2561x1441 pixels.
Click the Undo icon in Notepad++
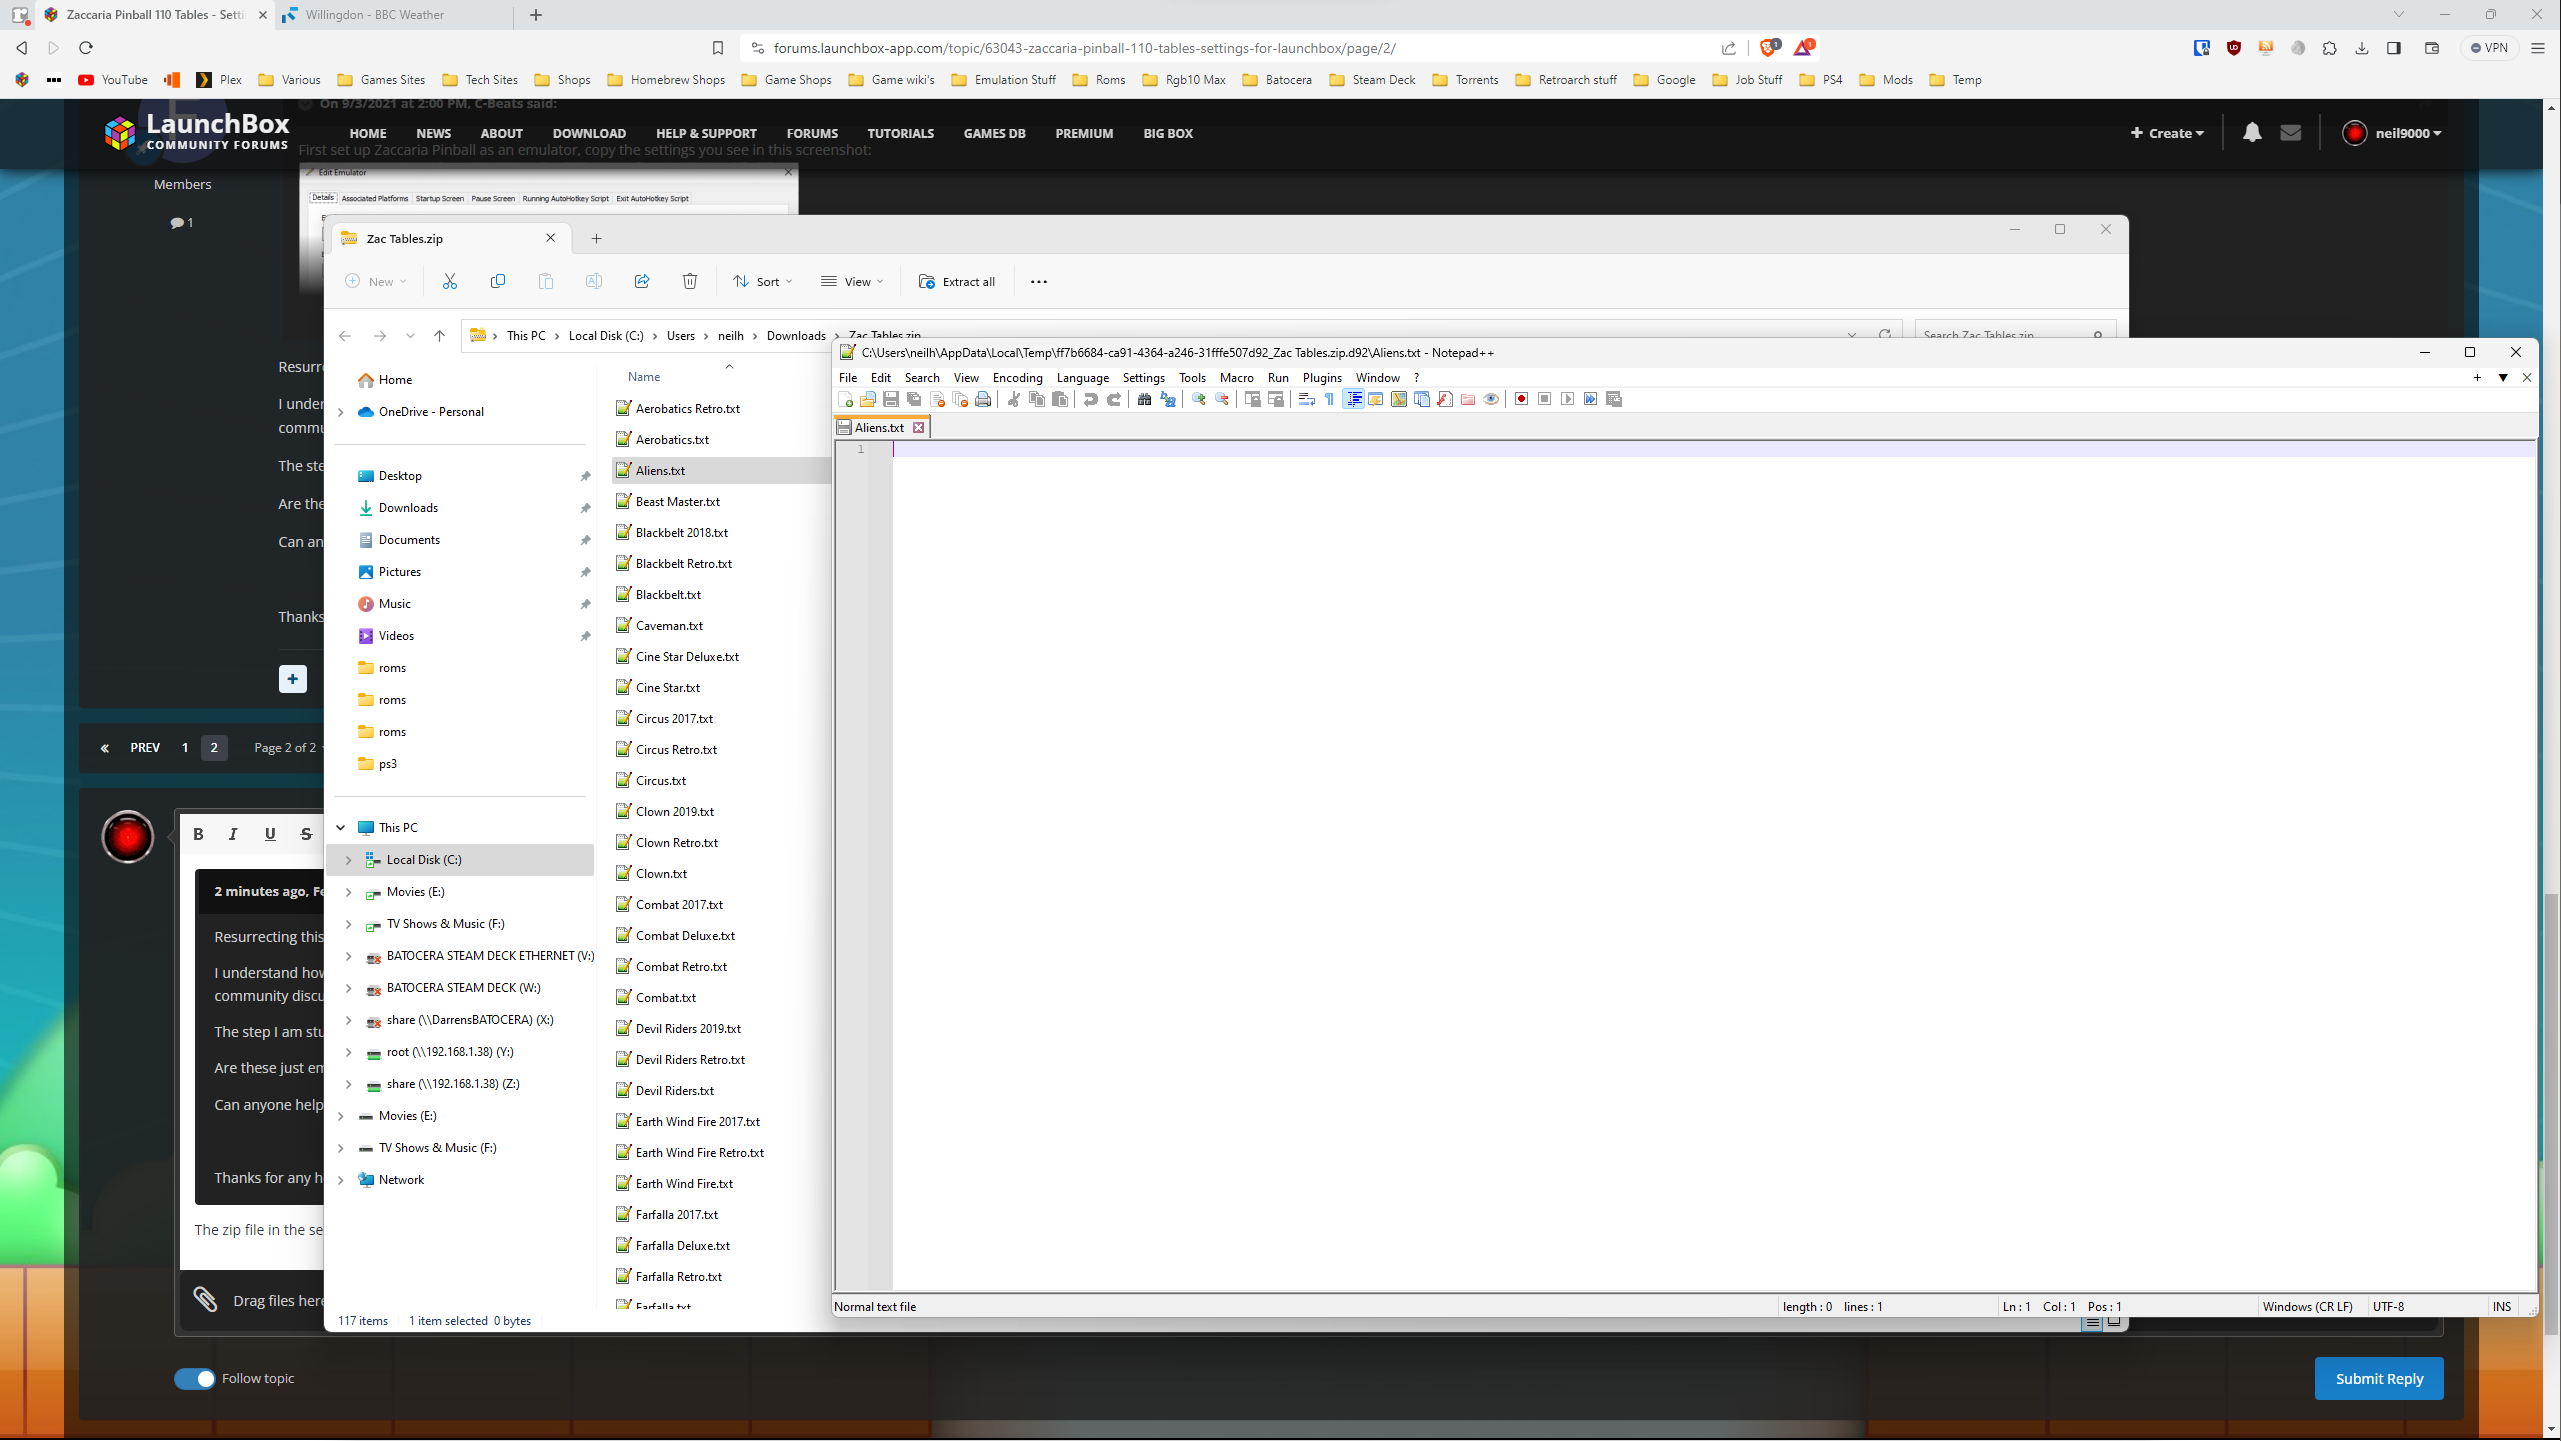(1091, 399)
